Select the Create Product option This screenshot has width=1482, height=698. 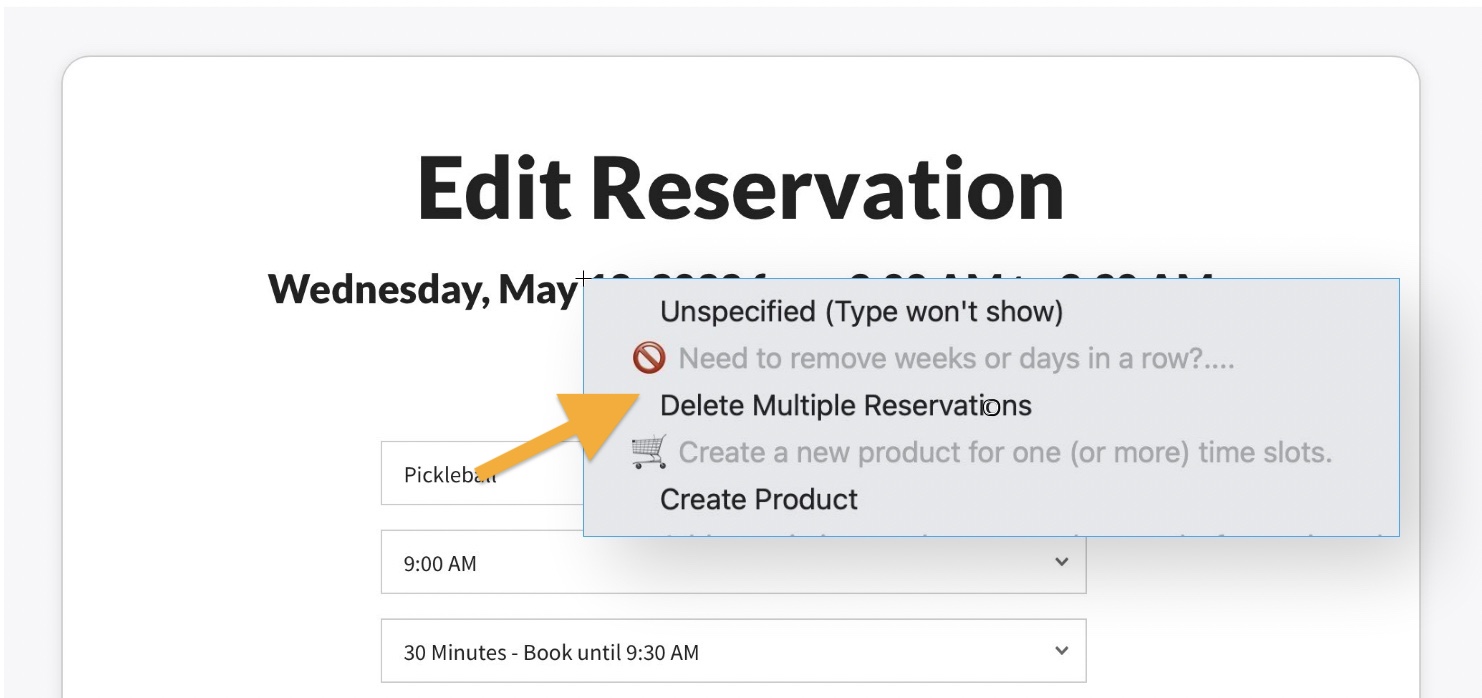click(759, 499)
